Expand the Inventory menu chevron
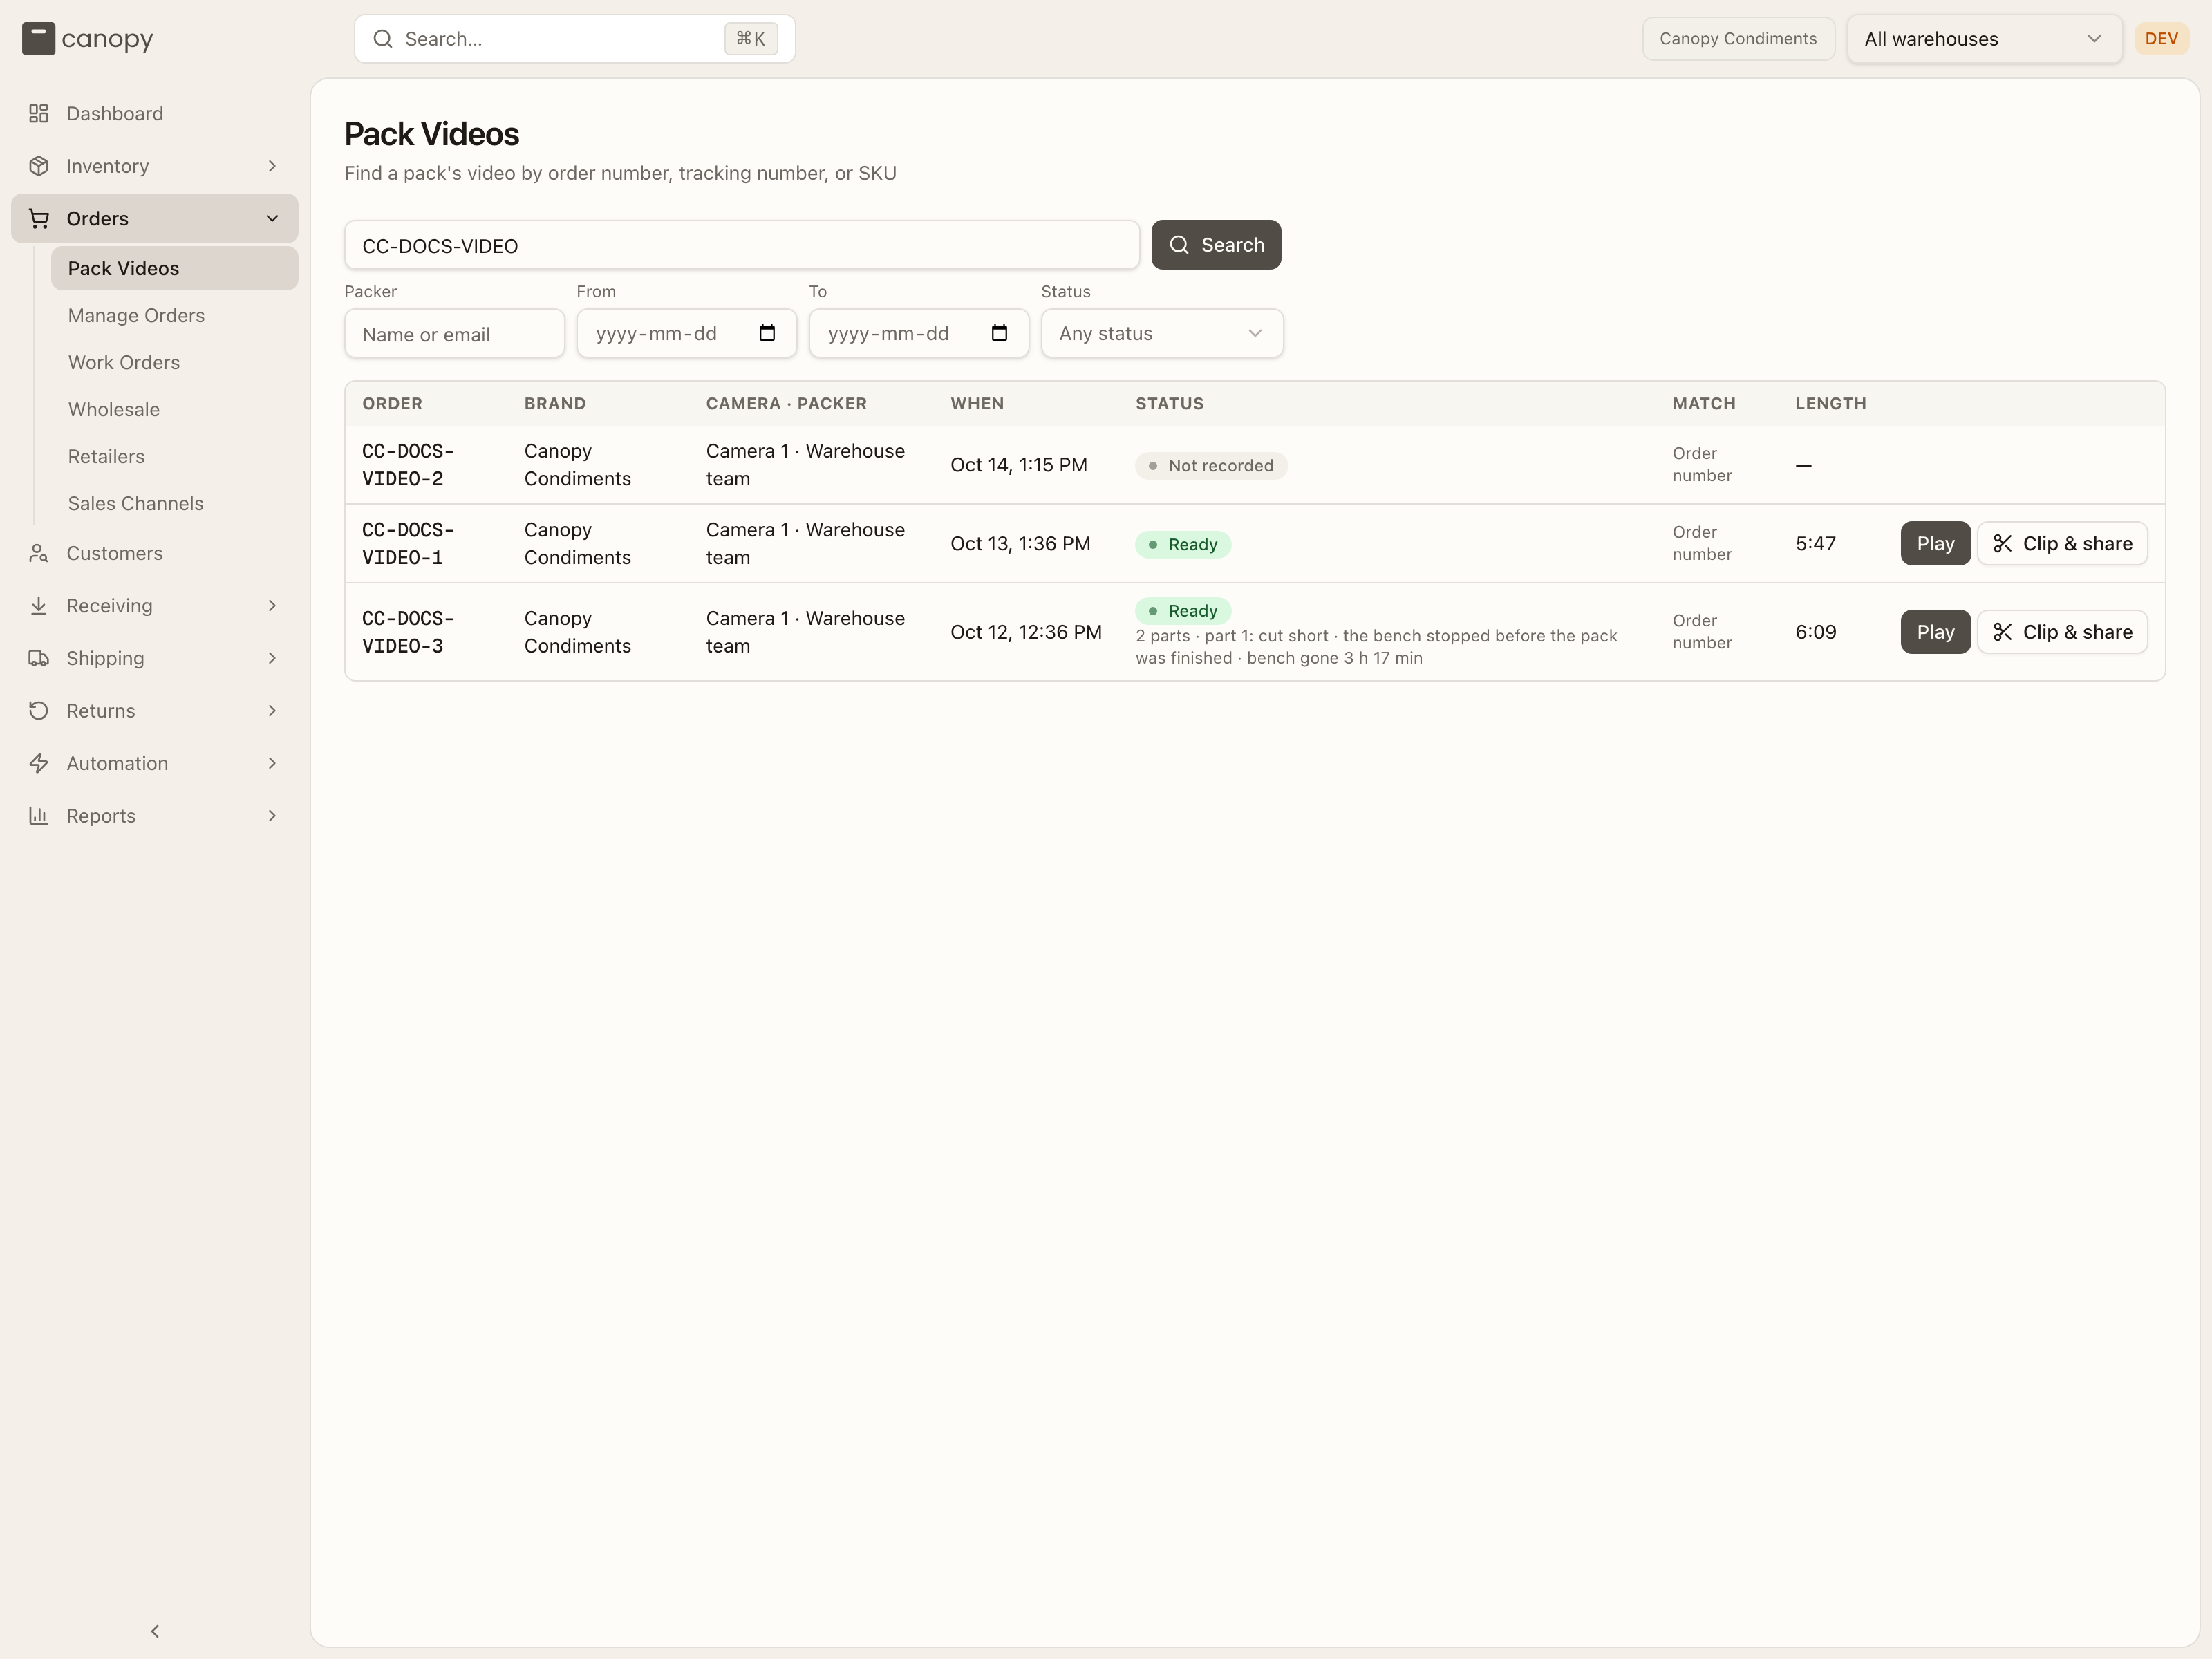The image size is (2212, 1659). click(272, 166)
